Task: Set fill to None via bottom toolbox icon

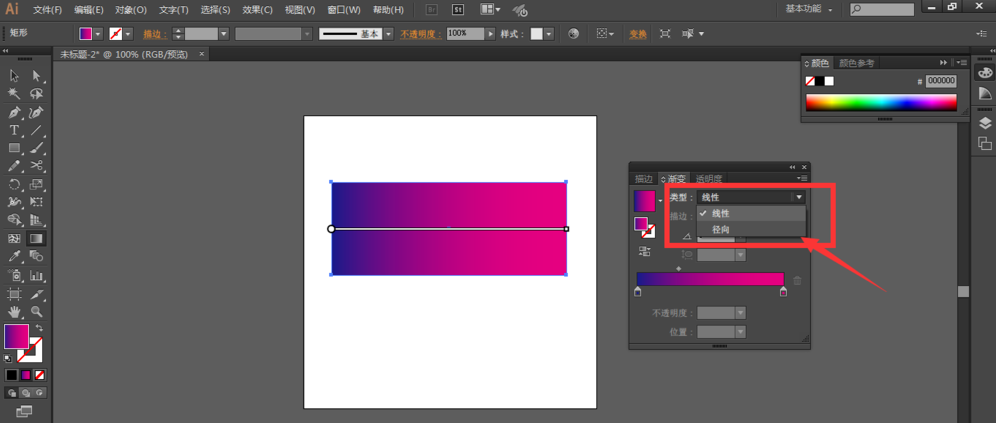Action: point(40,375)
